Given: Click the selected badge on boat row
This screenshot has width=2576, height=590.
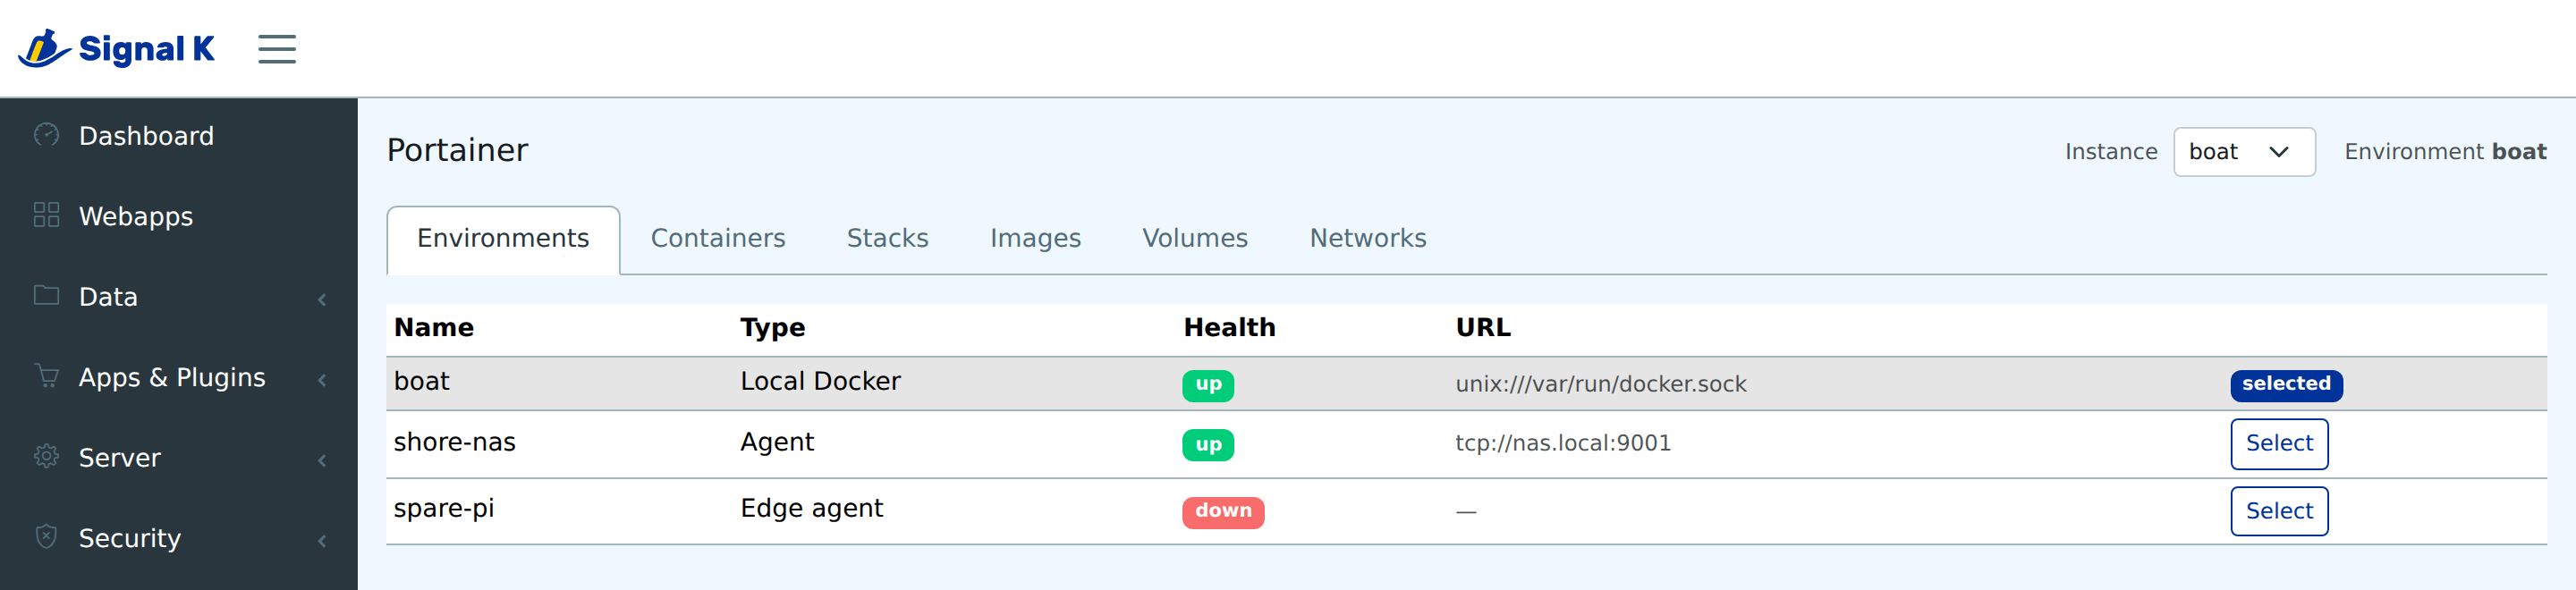Looking at the screenshot, I should click(2286, 384).
